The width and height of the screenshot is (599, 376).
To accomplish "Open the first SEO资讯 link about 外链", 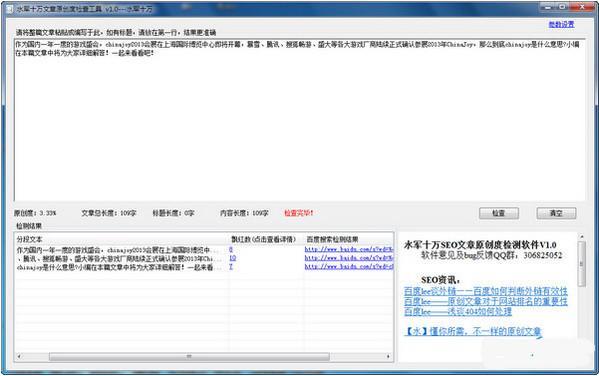I will [486, 292].
